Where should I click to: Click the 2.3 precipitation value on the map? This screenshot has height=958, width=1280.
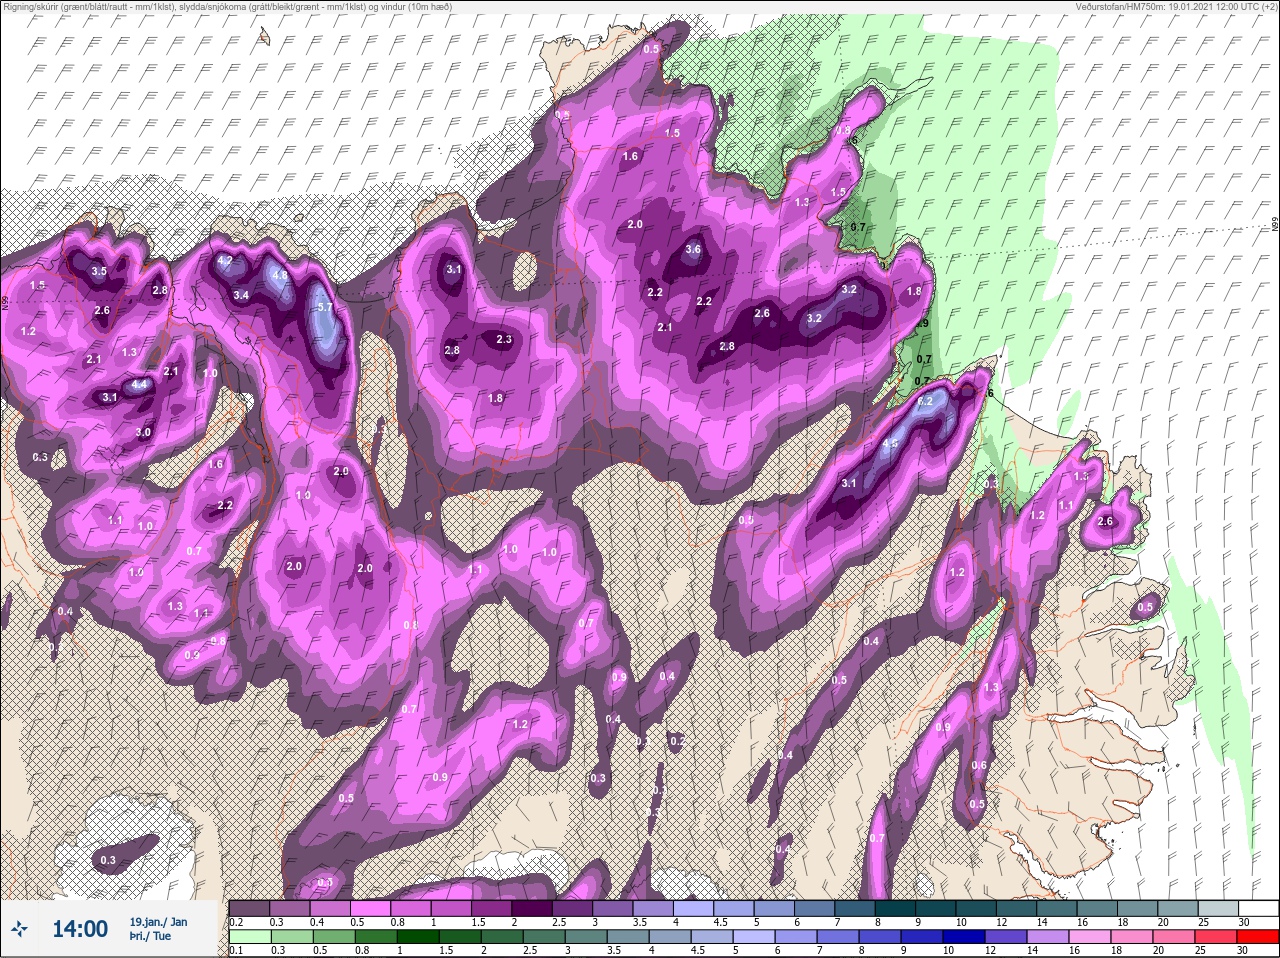(504, 340)
